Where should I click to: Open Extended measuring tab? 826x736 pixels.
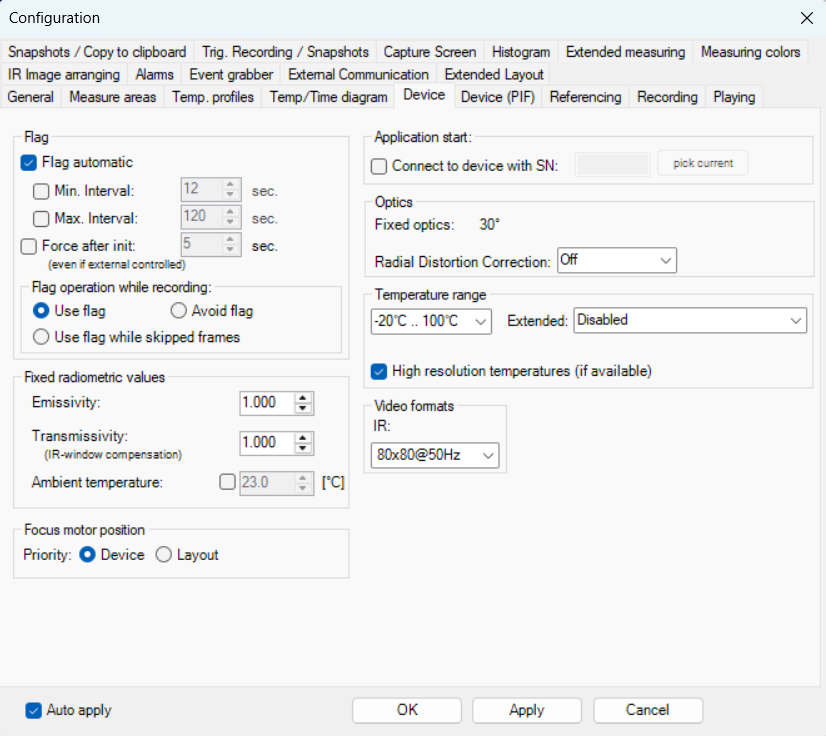tap(625, 52)
